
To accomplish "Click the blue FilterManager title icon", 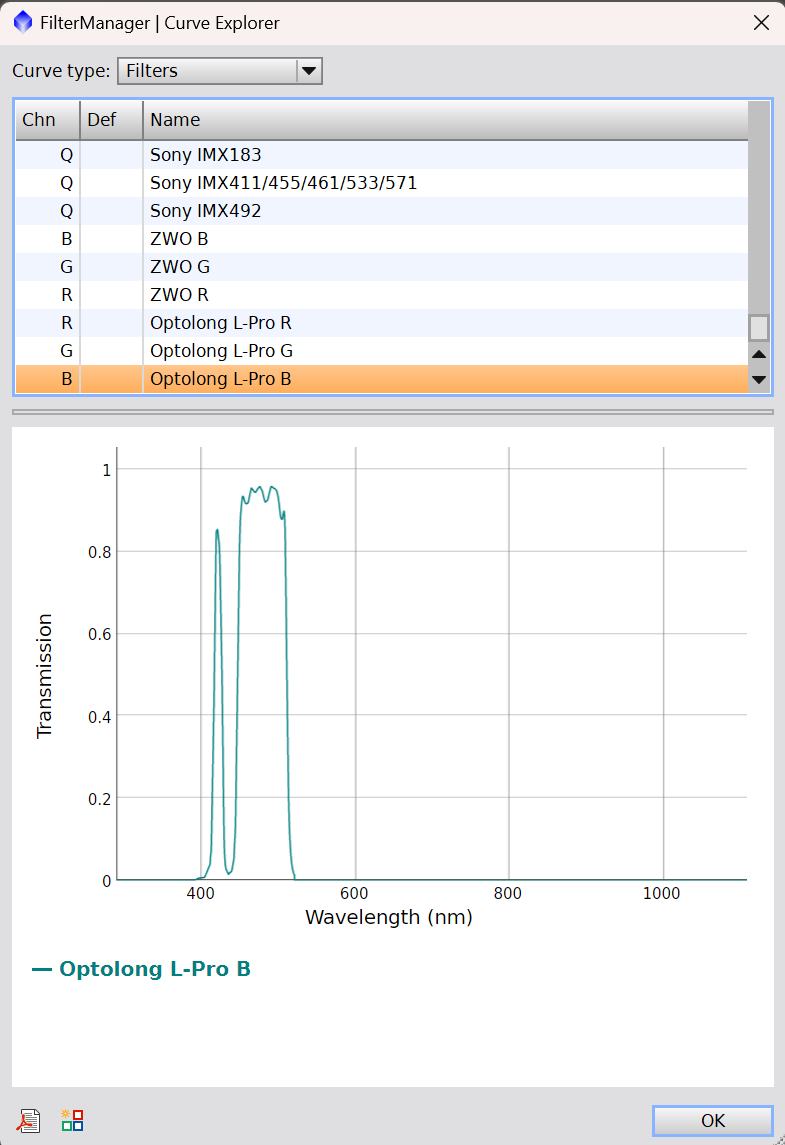I will 23,22.
